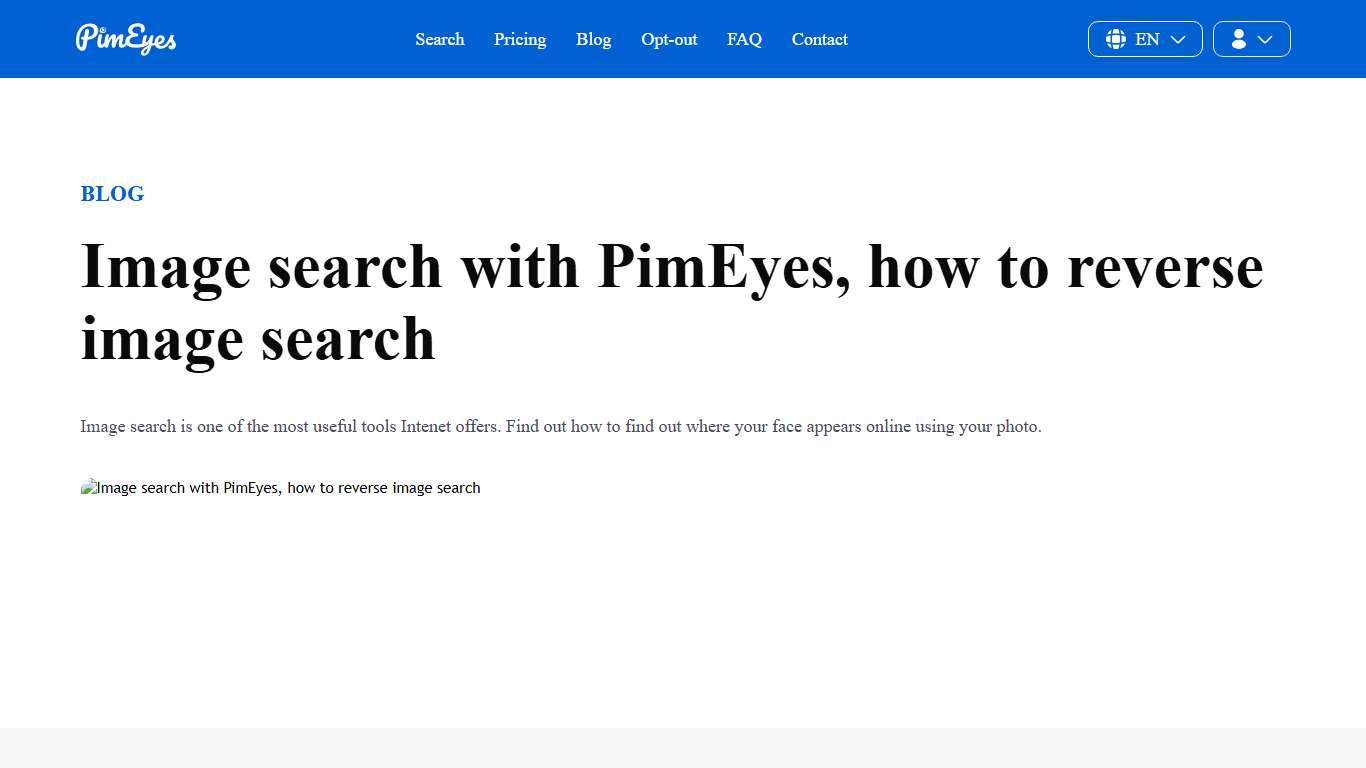Expand the EN language dropdown chevron
This screenshot has width=1366, height=768.
coord(1178,39)
